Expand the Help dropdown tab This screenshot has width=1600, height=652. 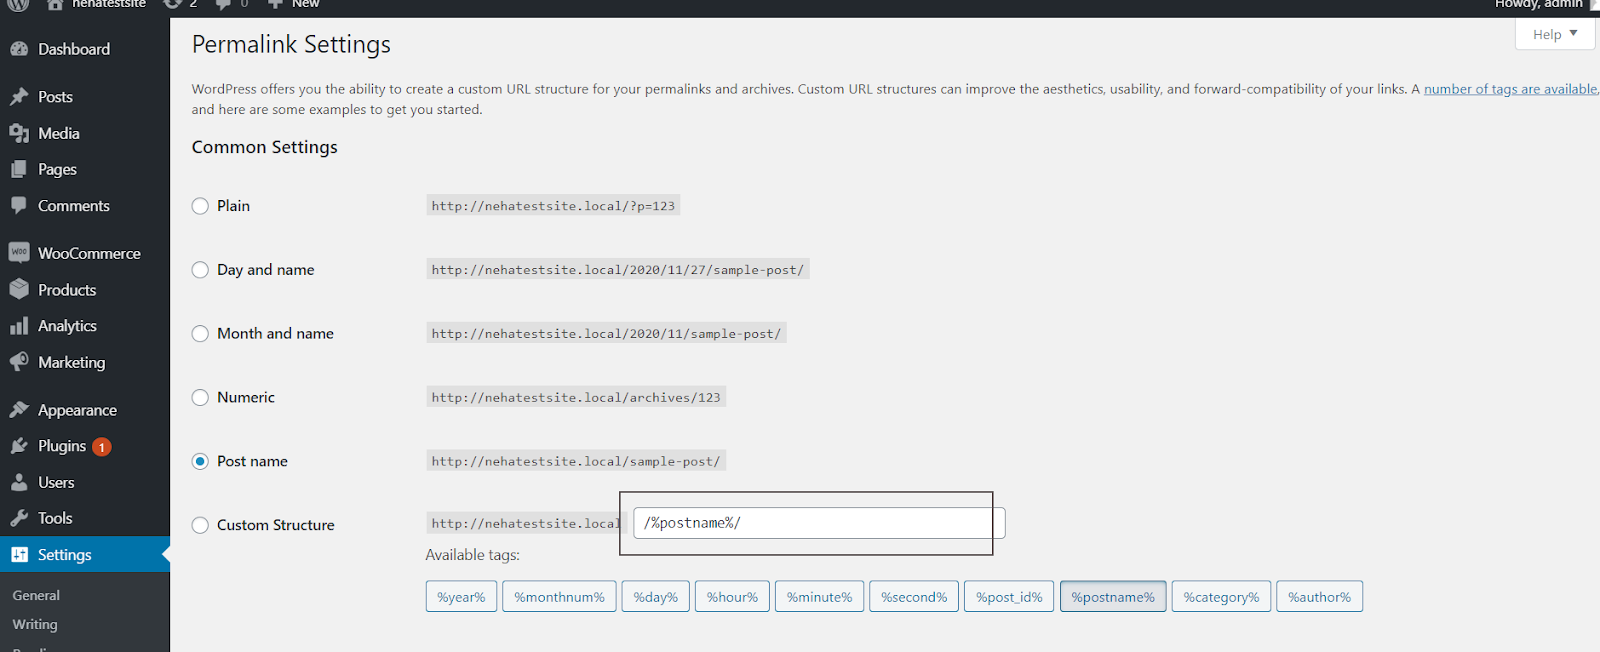(x=1555, y=34)
